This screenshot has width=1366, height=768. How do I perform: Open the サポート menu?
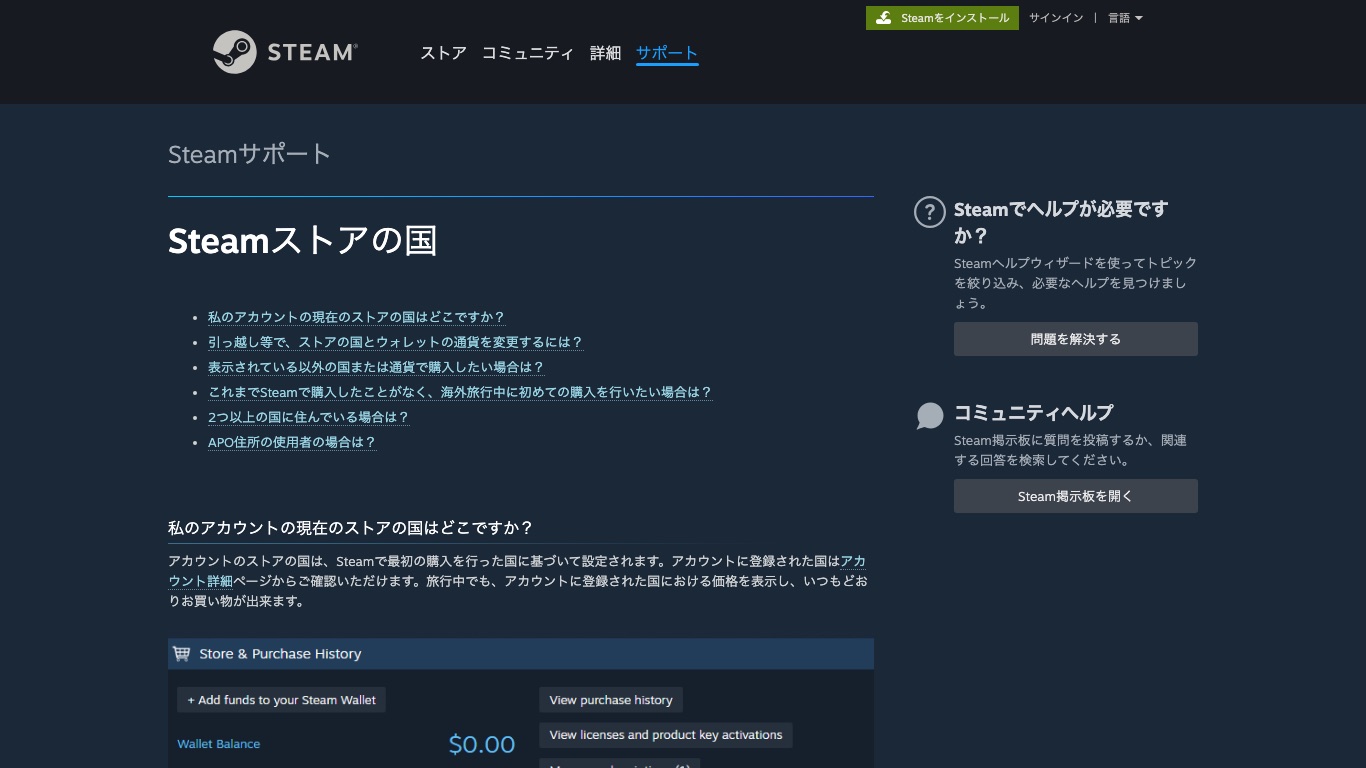point(667,53)
